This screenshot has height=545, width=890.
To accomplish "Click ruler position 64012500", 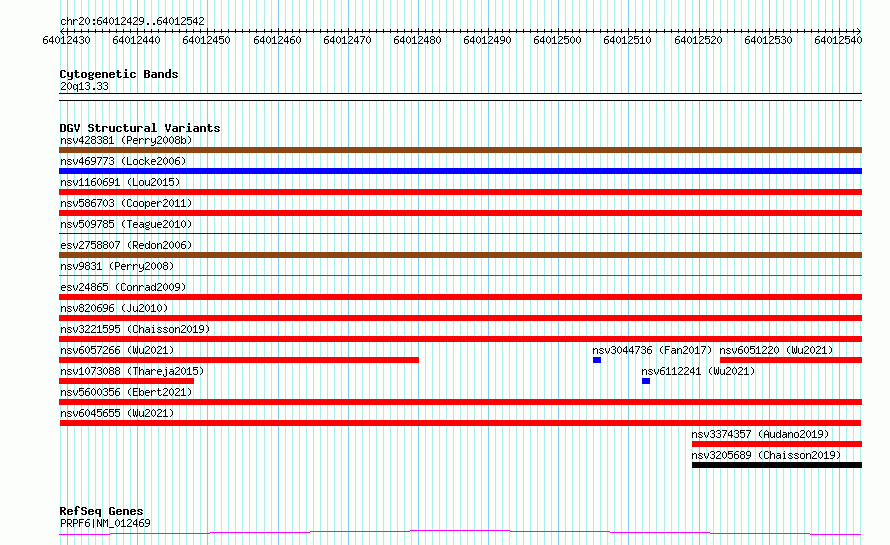I will click(557, 40).
